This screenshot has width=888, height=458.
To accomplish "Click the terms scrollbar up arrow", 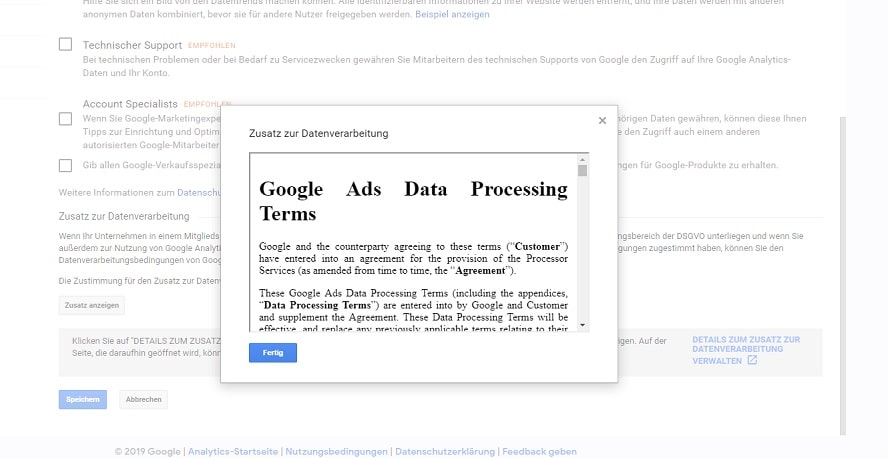I will [x=582, y=159].
